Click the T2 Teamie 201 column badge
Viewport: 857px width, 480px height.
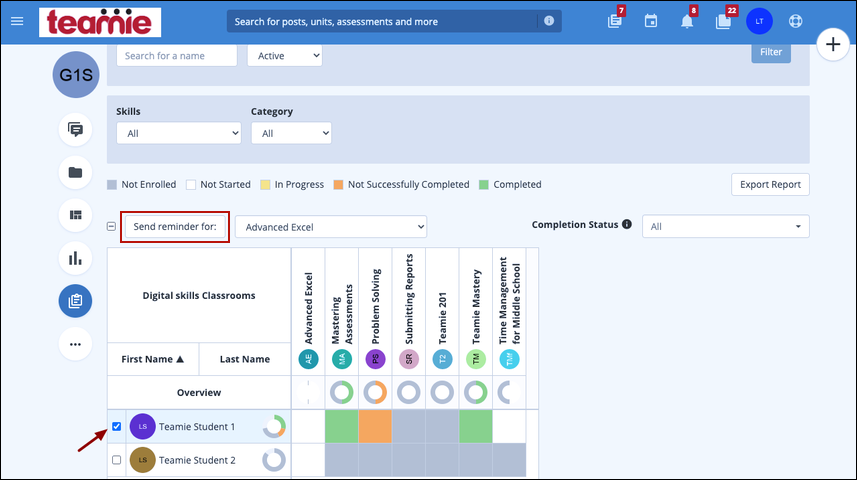click(443, 359)
